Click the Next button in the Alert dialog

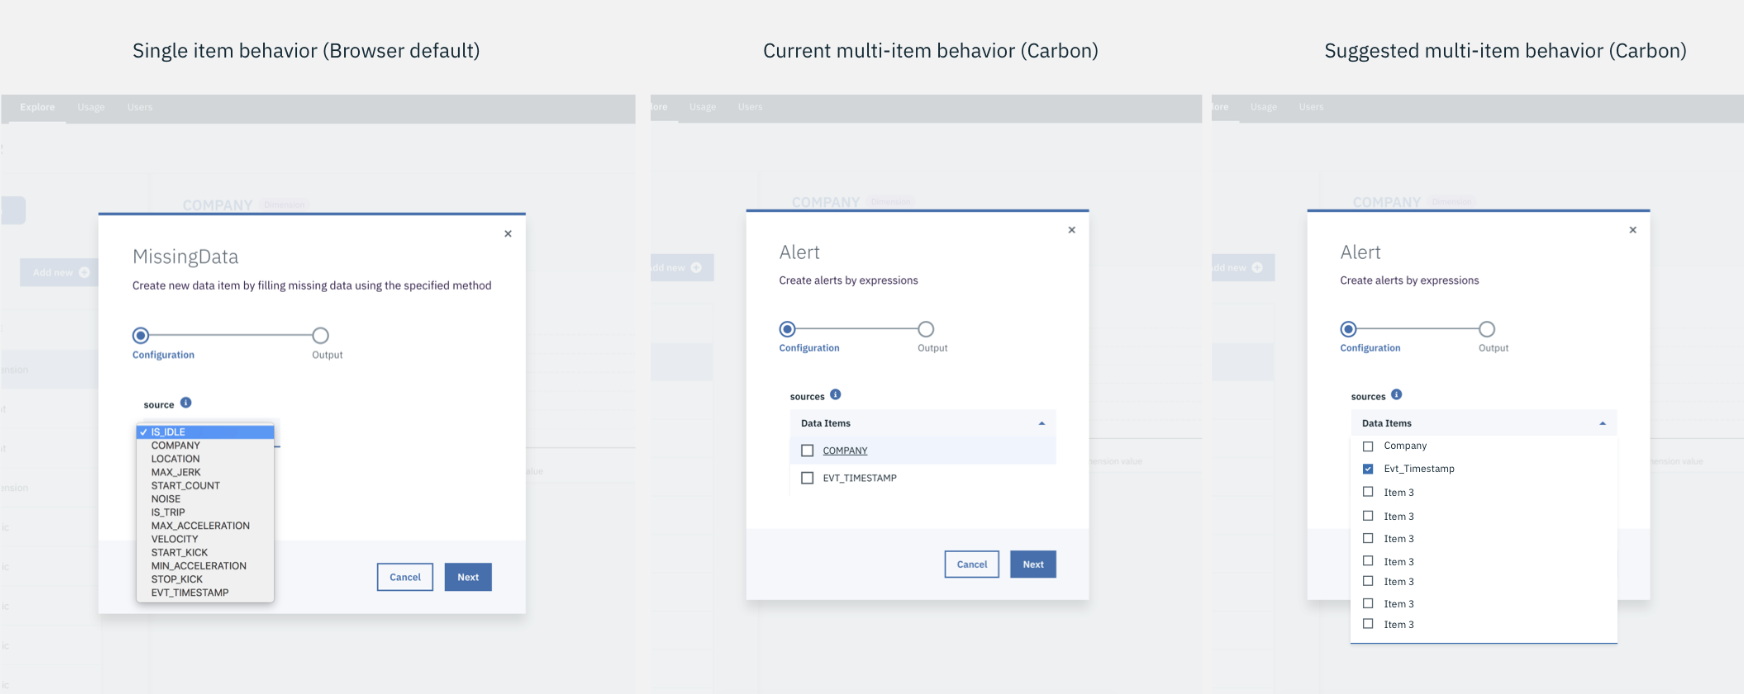pyautogui.click(x=1033, y=564)
